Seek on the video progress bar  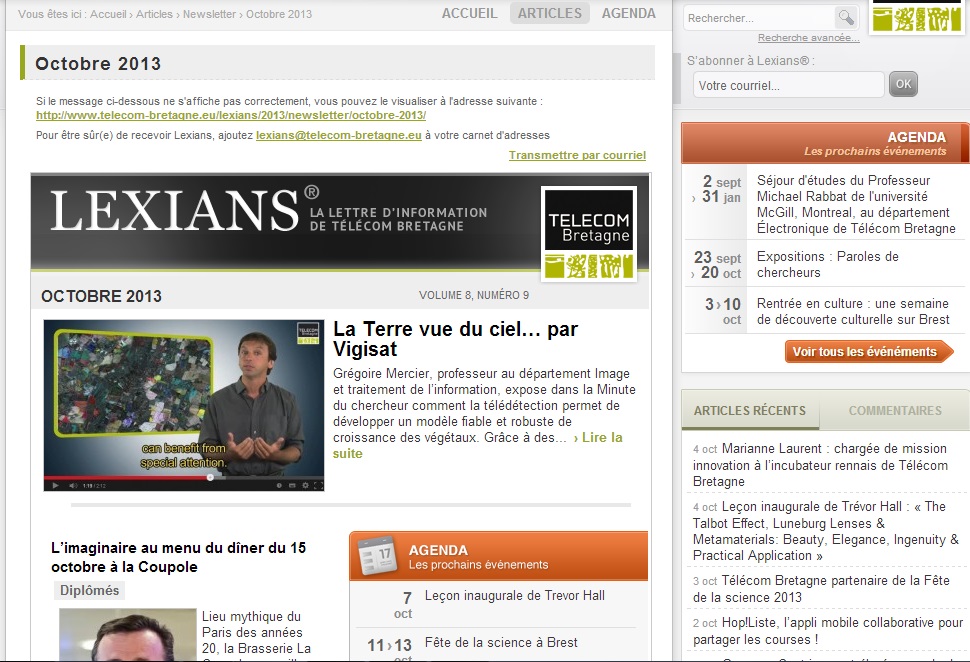[x=184, y=478]
